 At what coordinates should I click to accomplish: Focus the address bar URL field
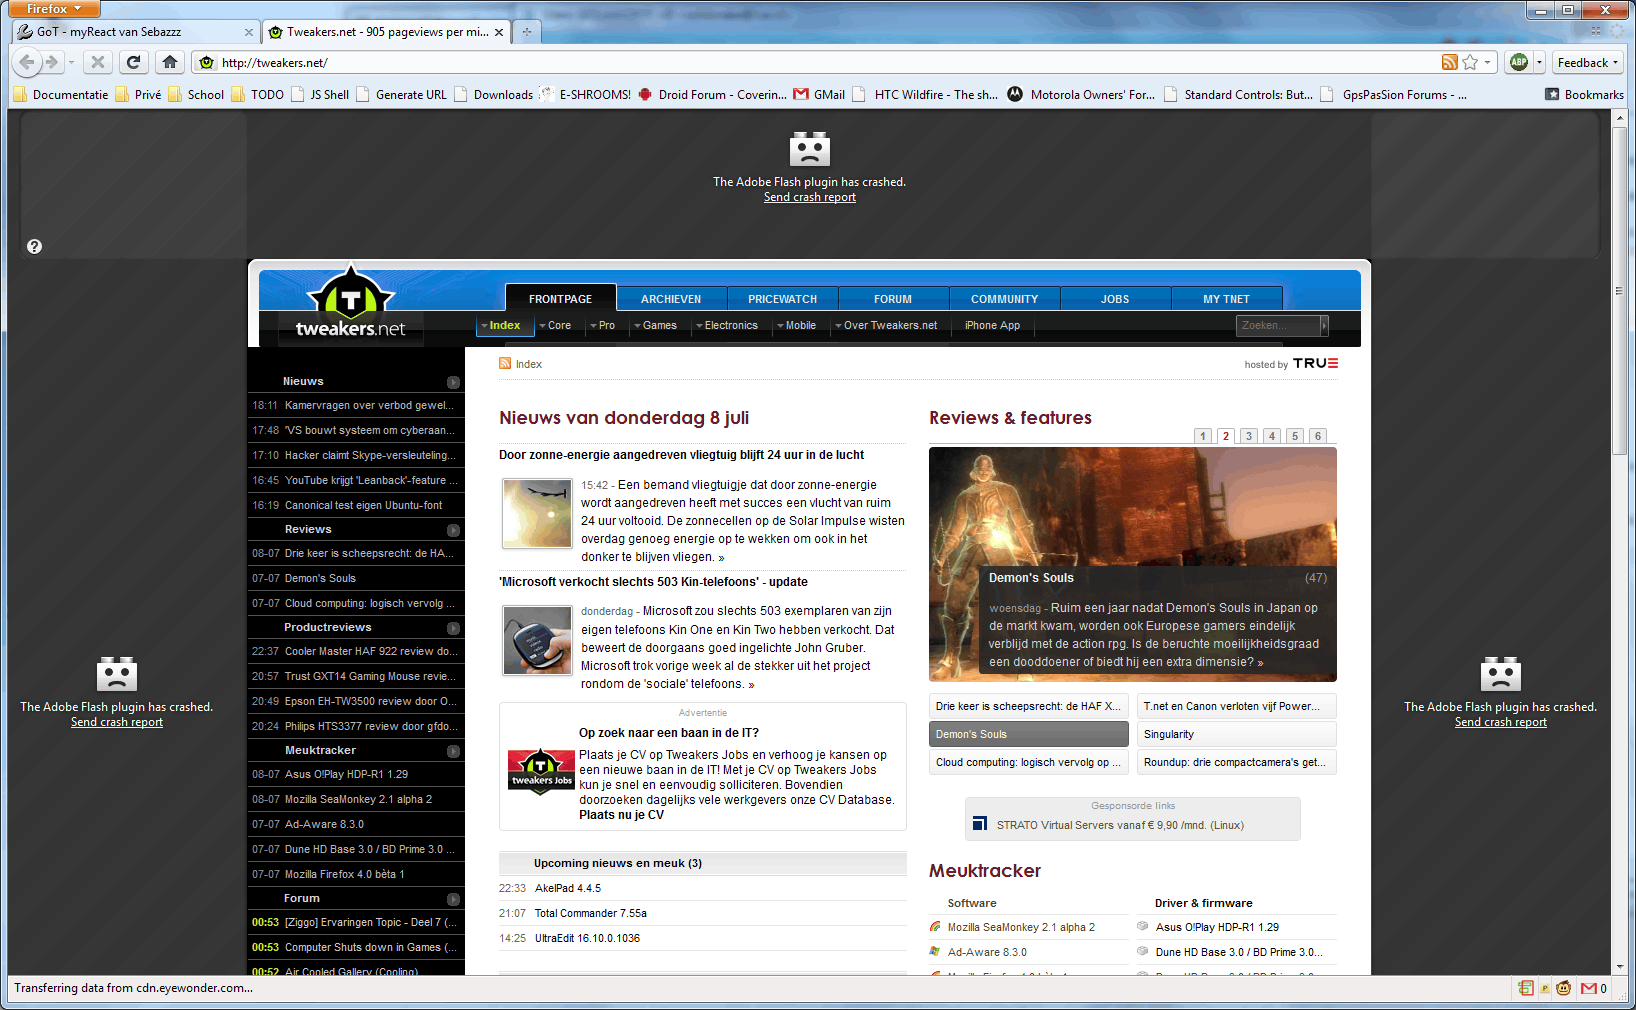click(828, 62)
